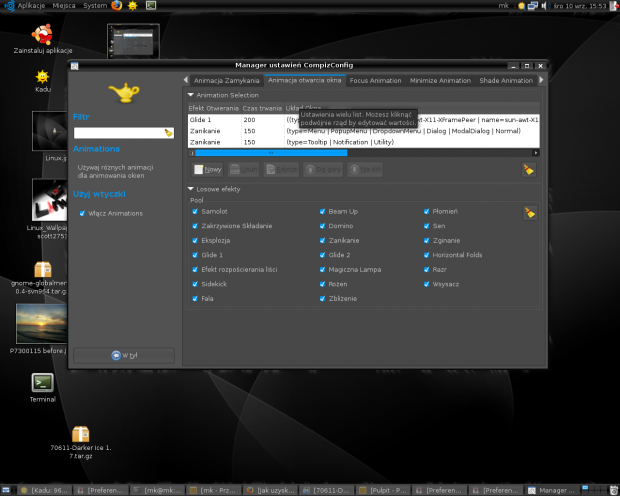Select the Glide 1 animation row
620x496 pixels.
pos(363,119)
